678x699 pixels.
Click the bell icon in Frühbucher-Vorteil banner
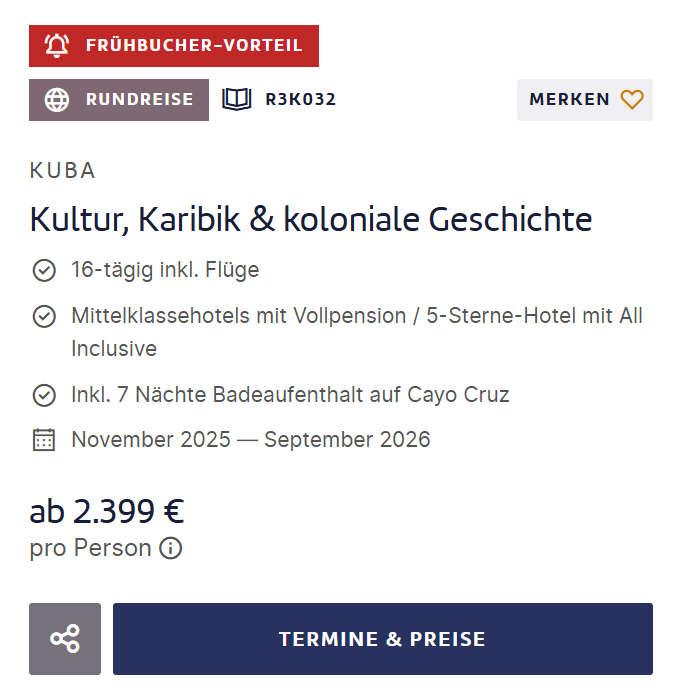coord(57,46)
